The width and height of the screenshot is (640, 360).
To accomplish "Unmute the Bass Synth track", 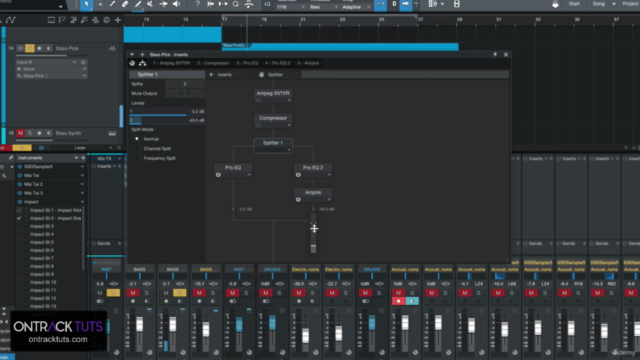I will [20, 133].
